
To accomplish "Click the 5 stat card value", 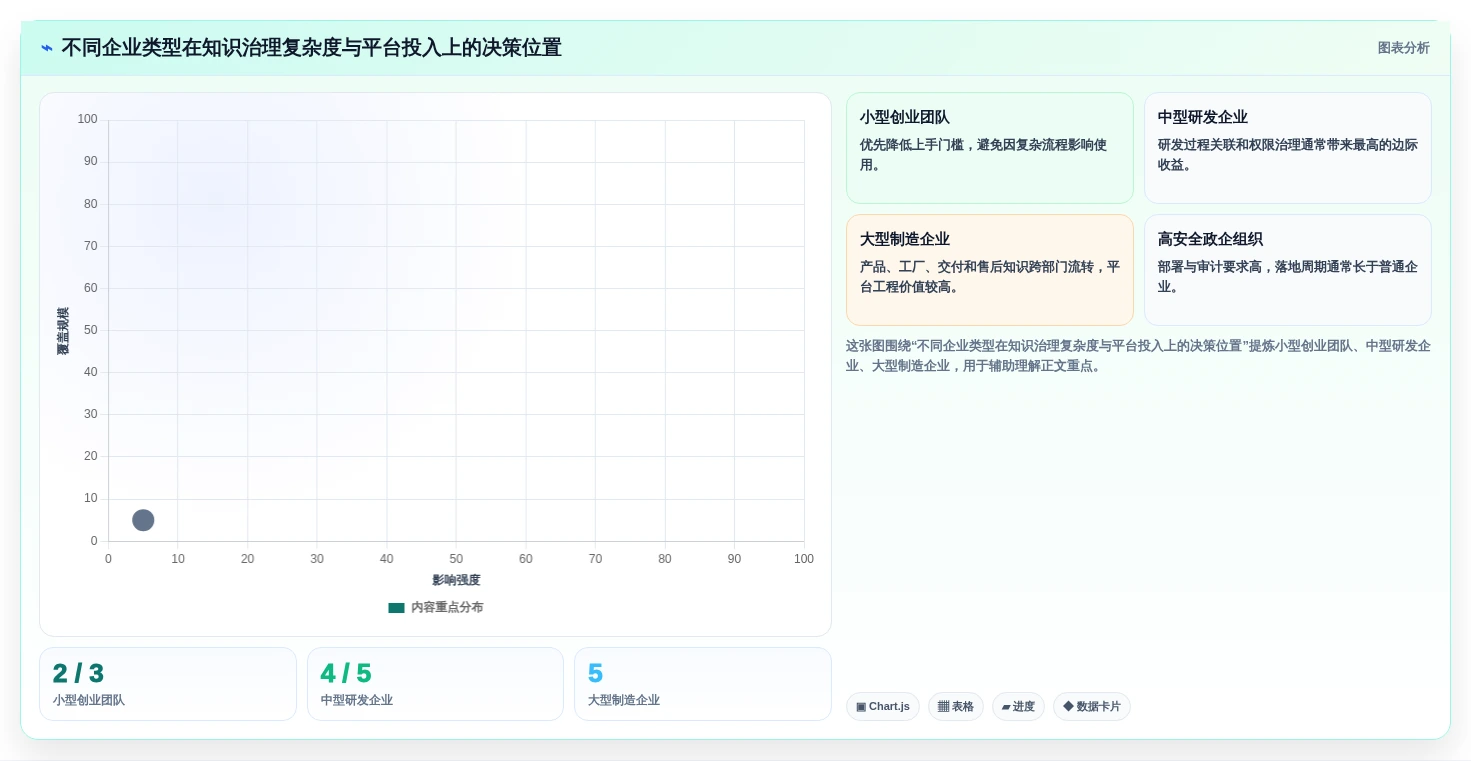I will 596,674.
